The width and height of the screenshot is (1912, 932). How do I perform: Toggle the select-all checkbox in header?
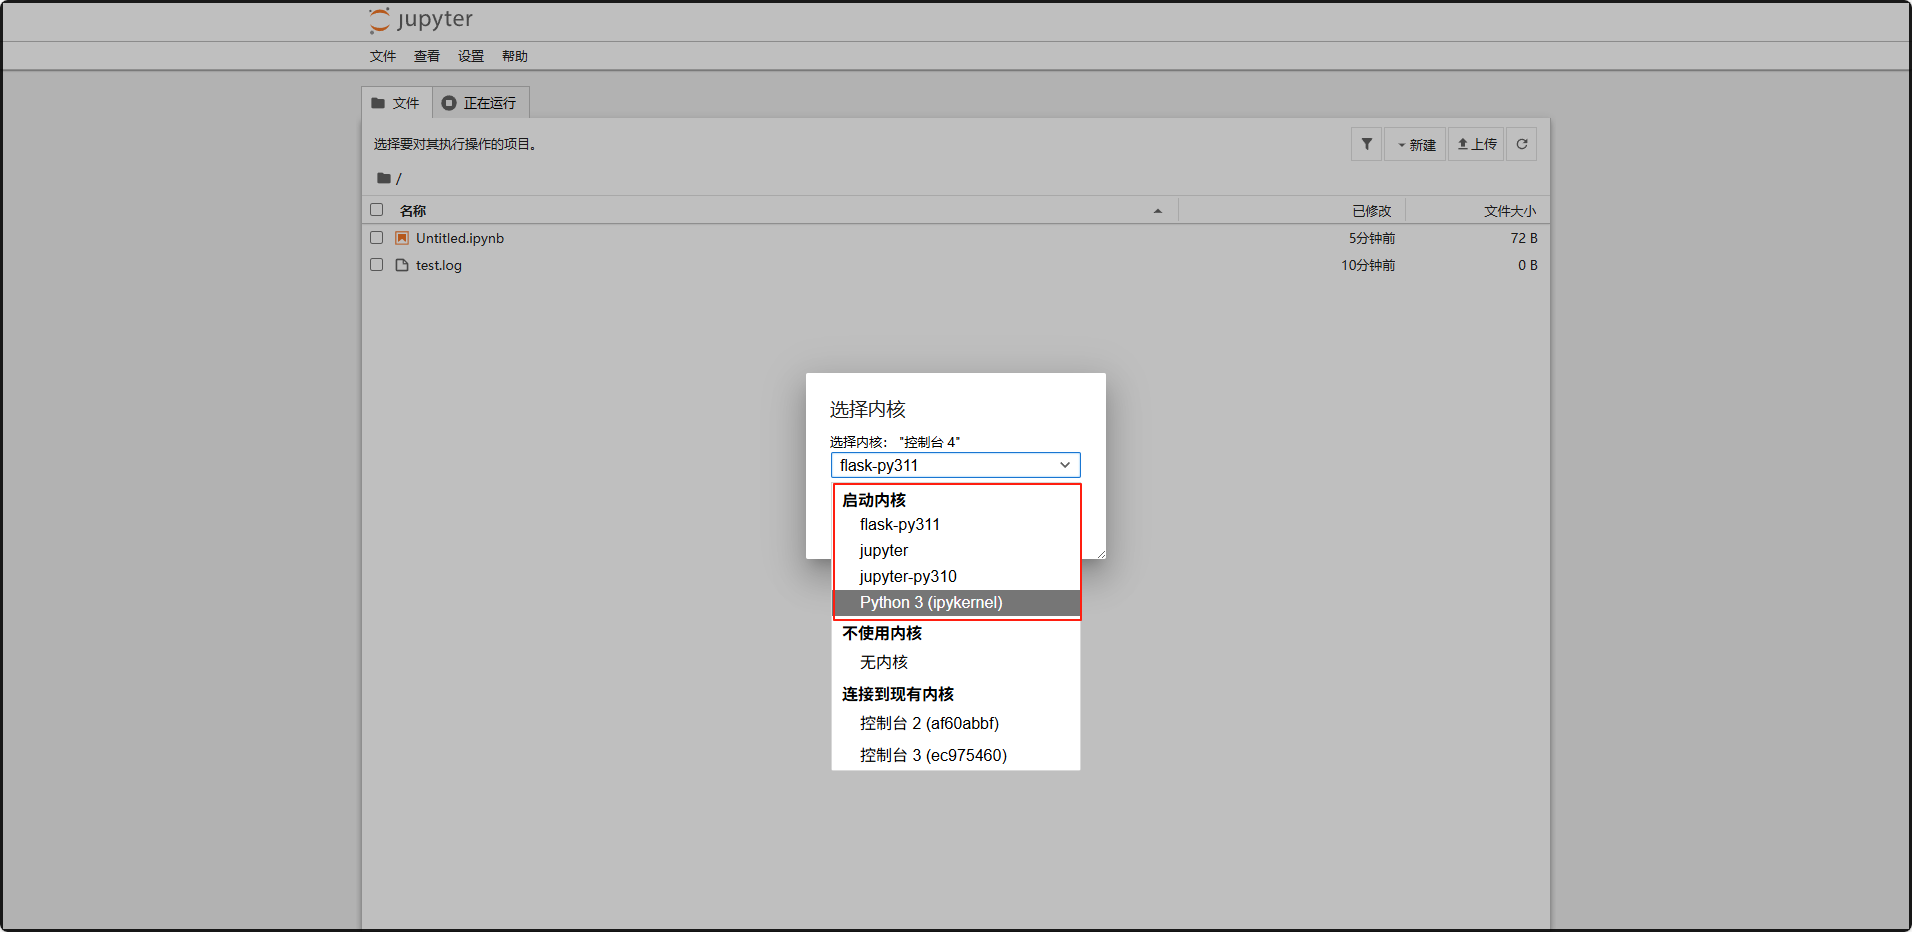click(x=377, y=210)
